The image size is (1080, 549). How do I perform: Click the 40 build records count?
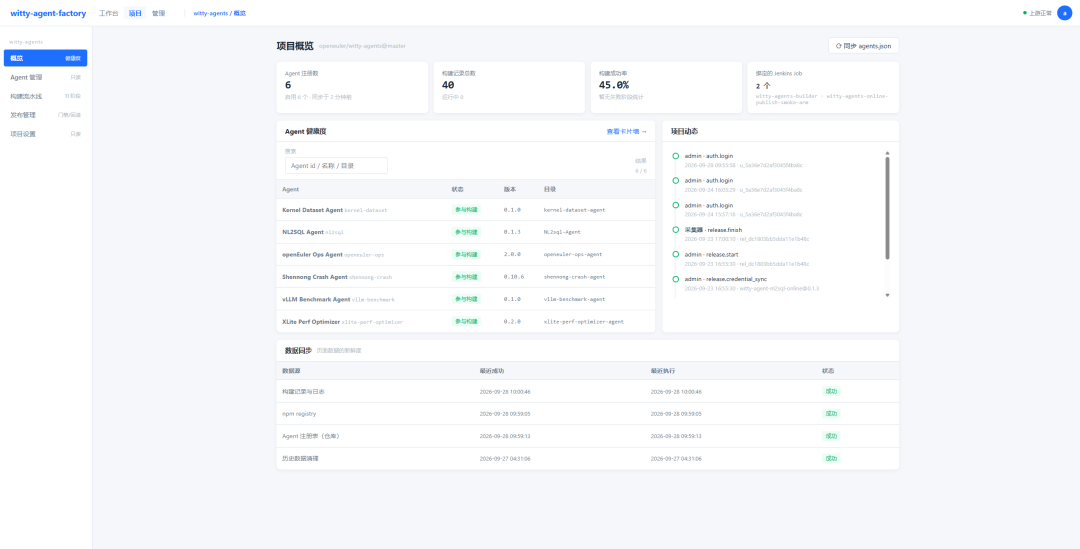[448, 85]
